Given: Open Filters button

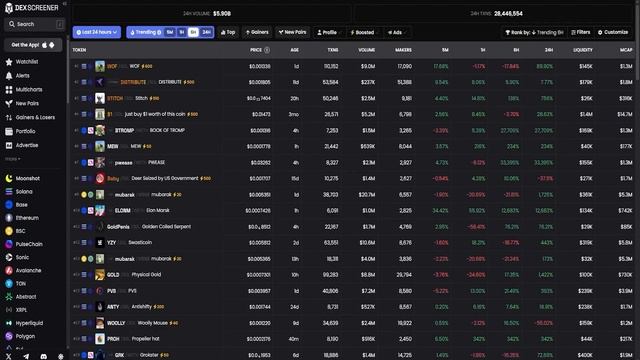Looking at the screenshot, I should pyautogui.click(x=581, y=32).
